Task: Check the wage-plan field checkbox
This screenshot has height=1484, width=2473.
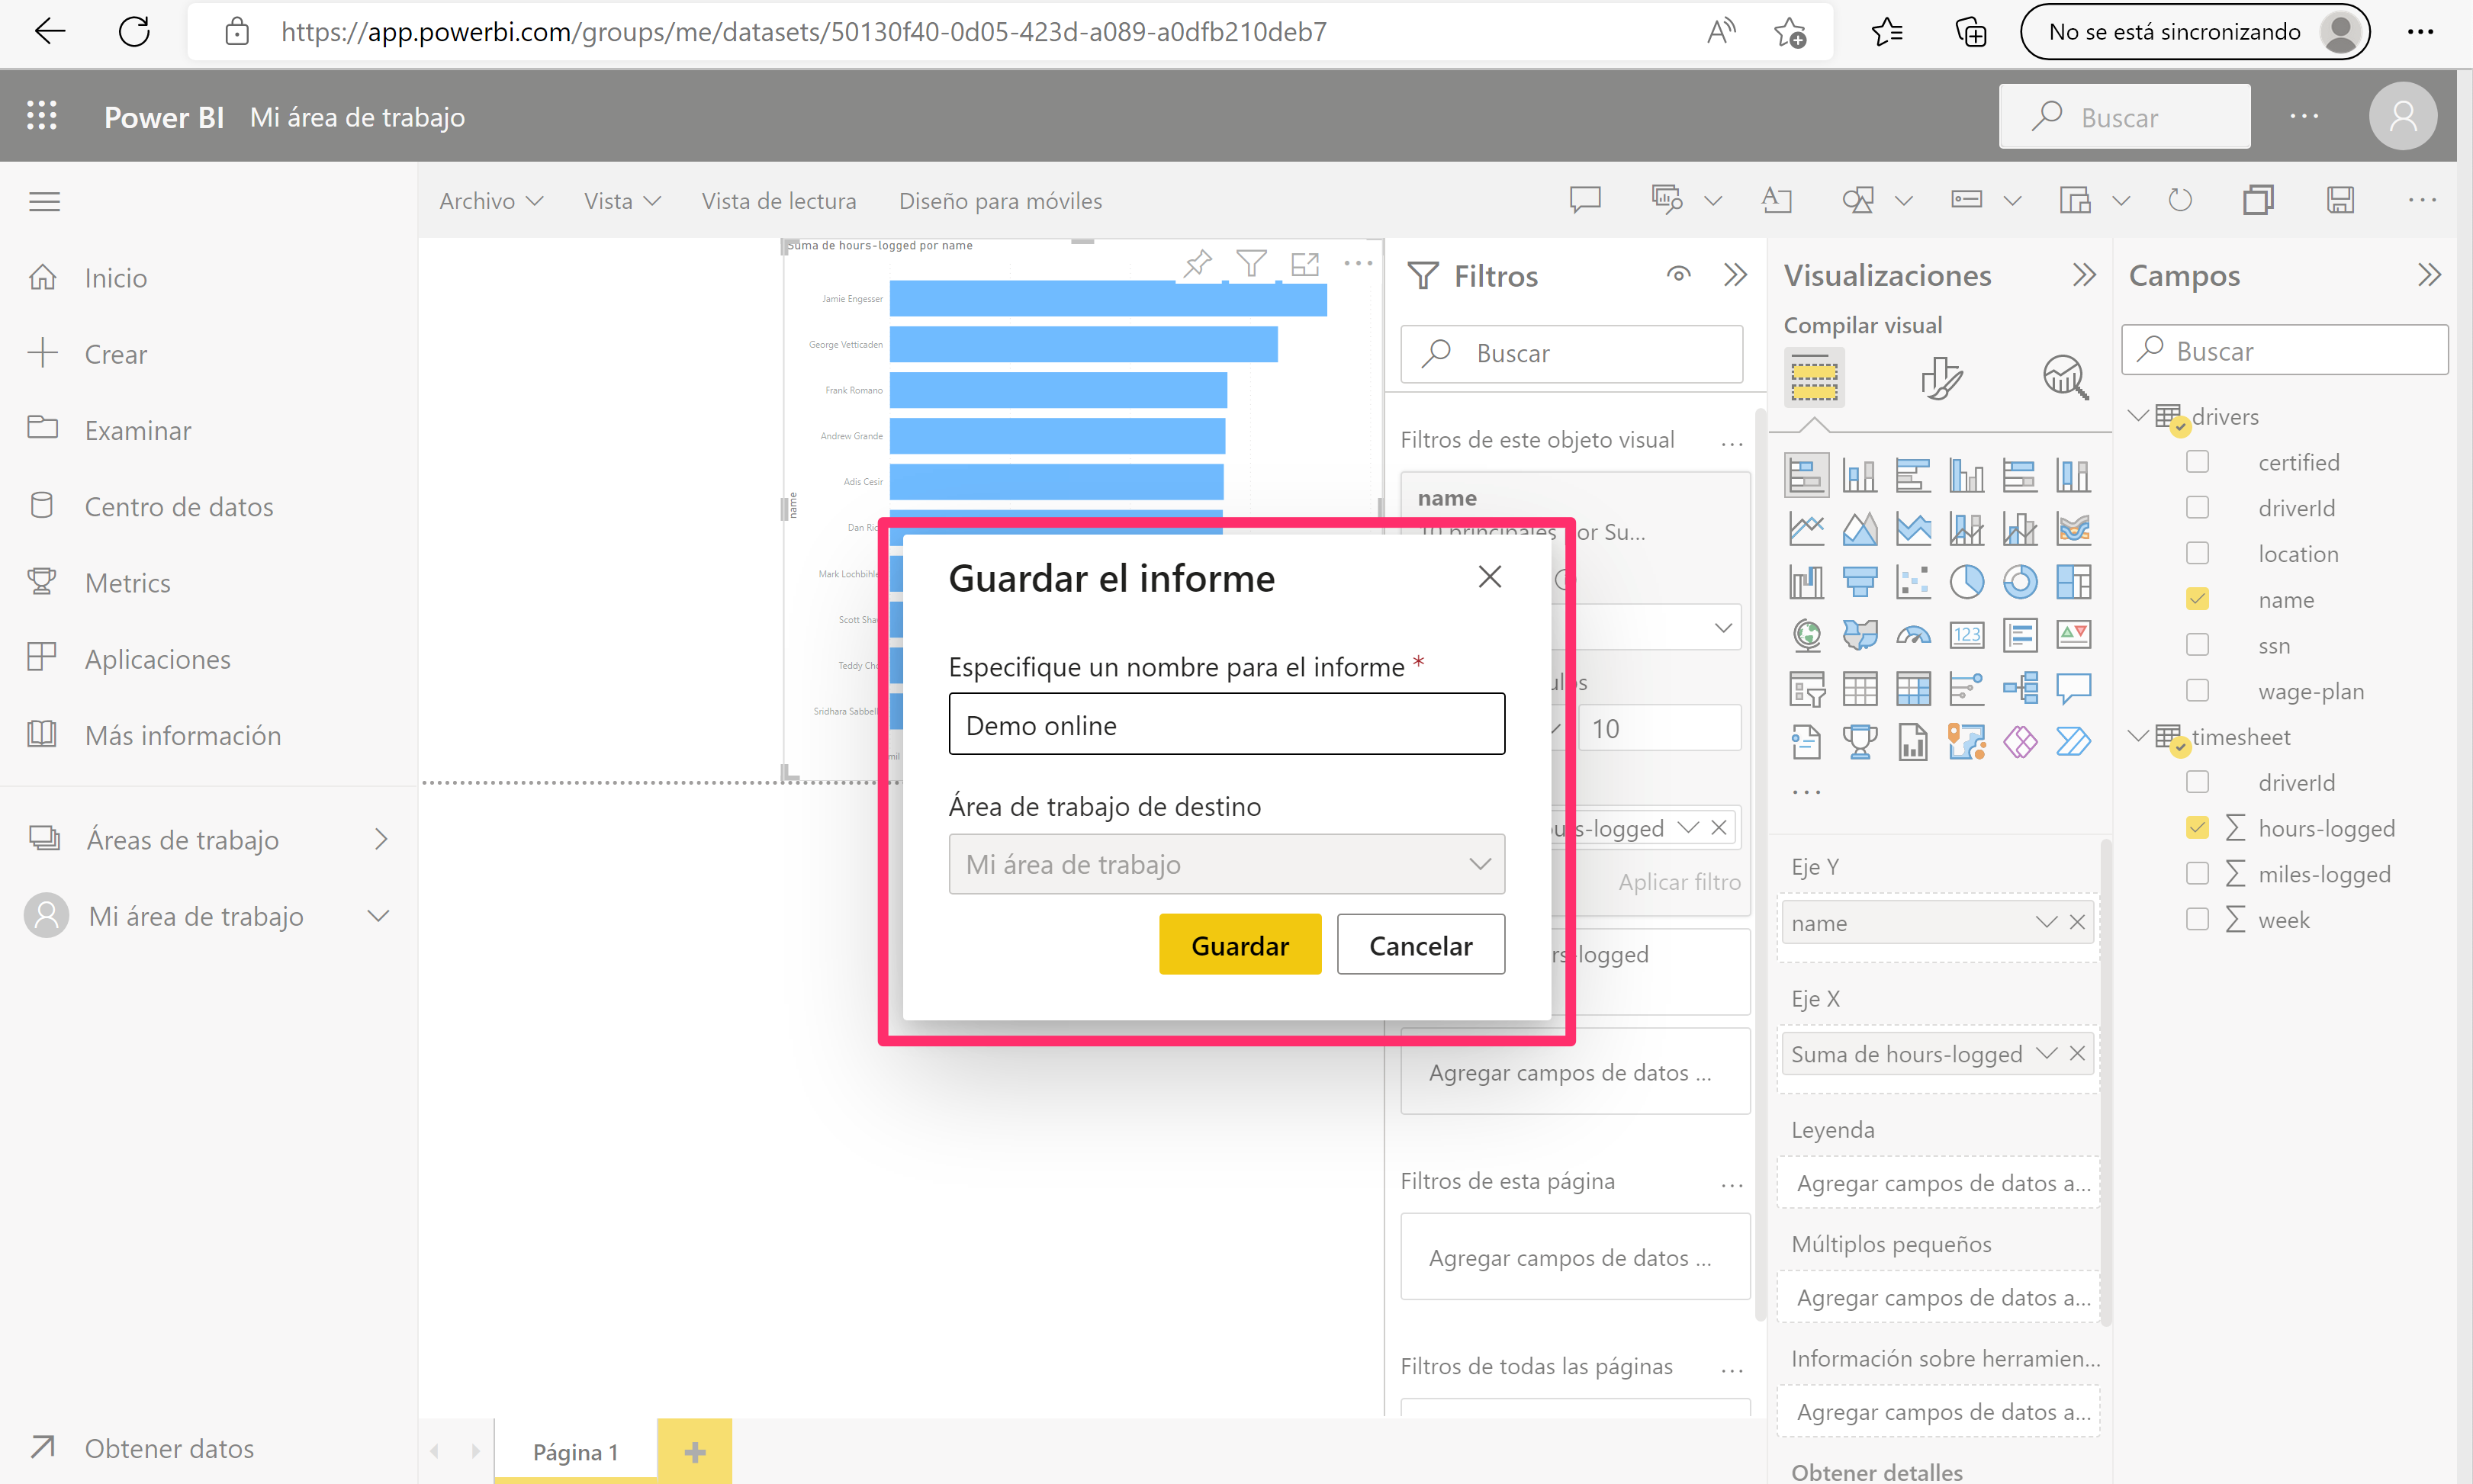Action: [2197, 691]
